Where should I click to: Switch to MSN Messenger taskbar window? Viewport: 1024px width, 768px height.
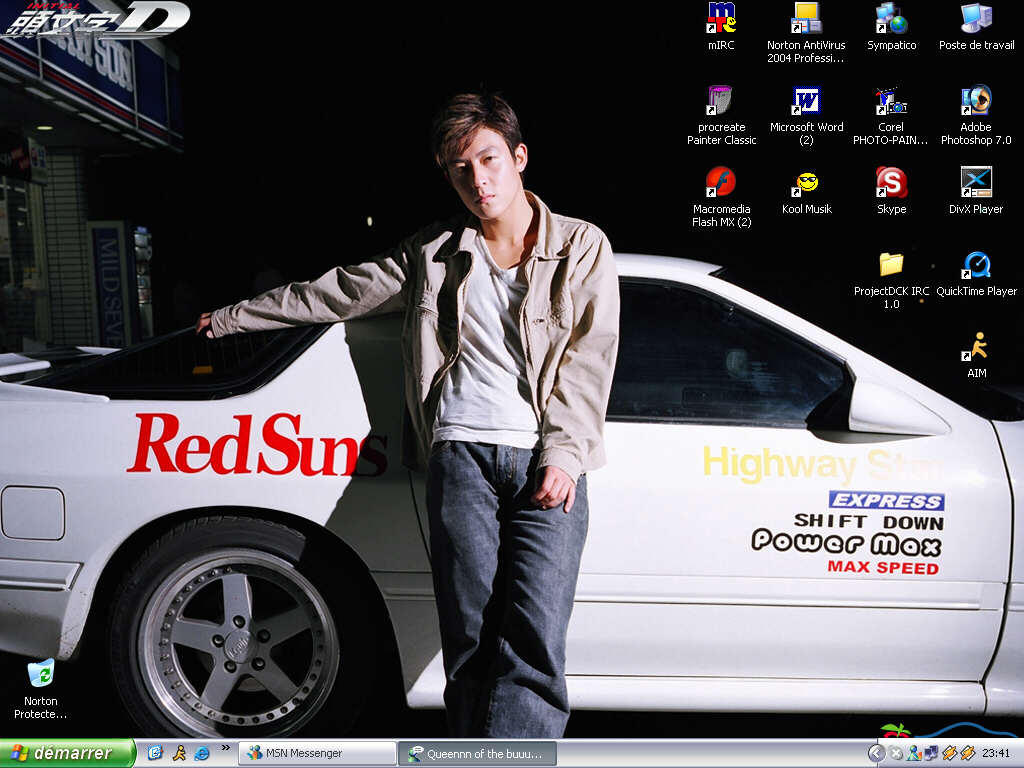[x=316, y=753]
